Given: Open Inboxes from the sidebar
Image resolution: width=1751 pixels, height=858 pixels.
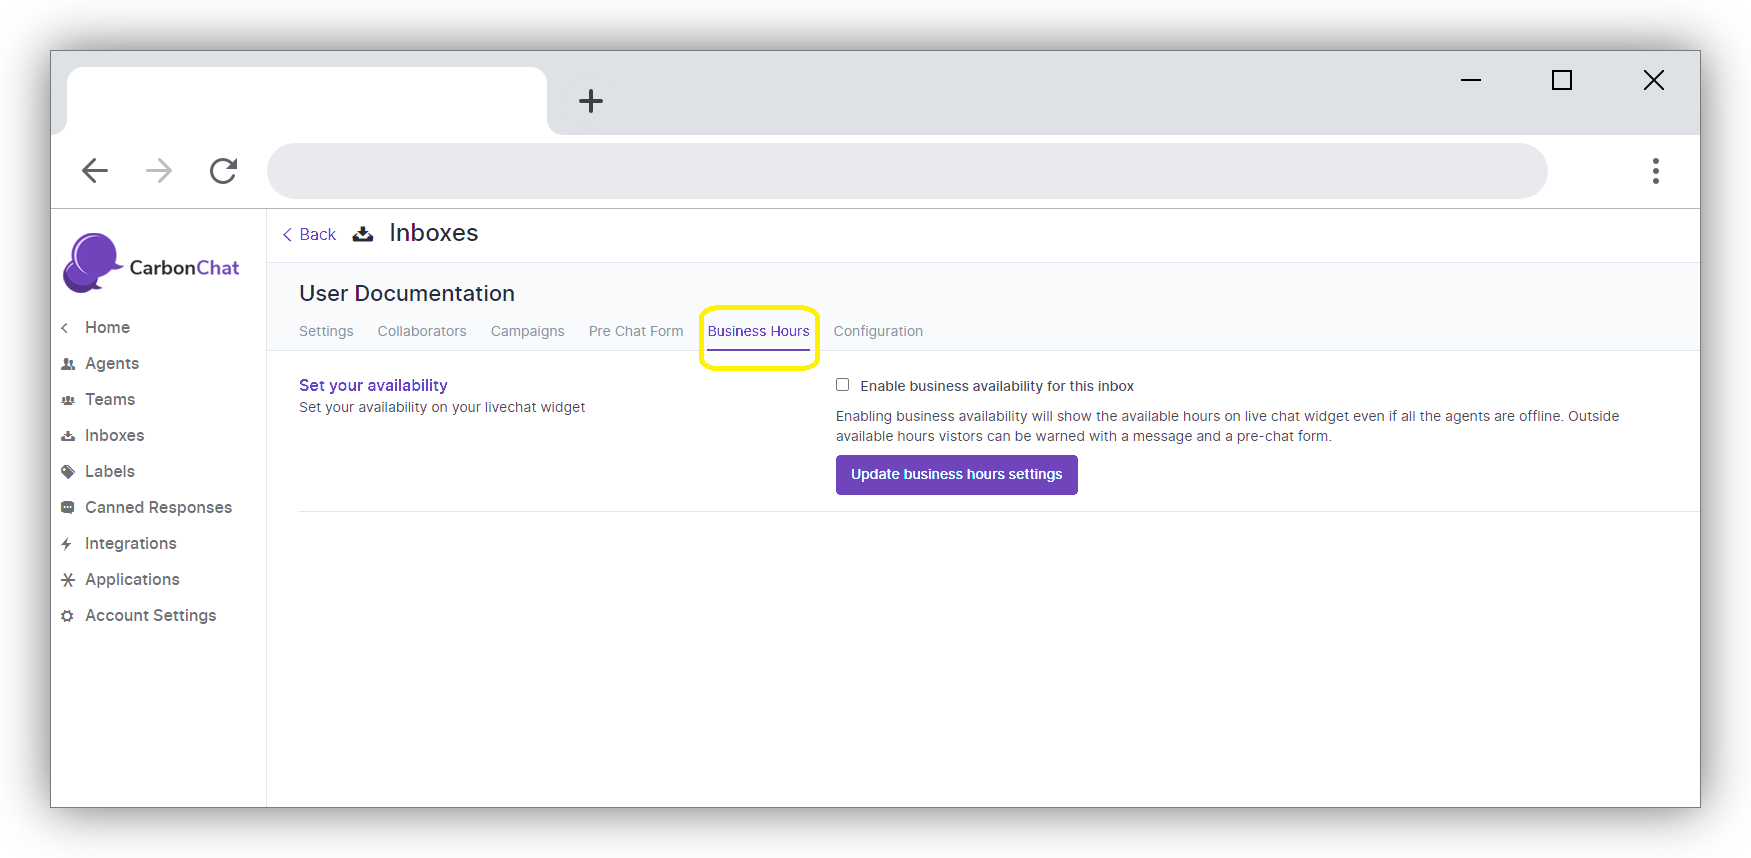Looking at the screenshot, I should click(x=114, y=436).
